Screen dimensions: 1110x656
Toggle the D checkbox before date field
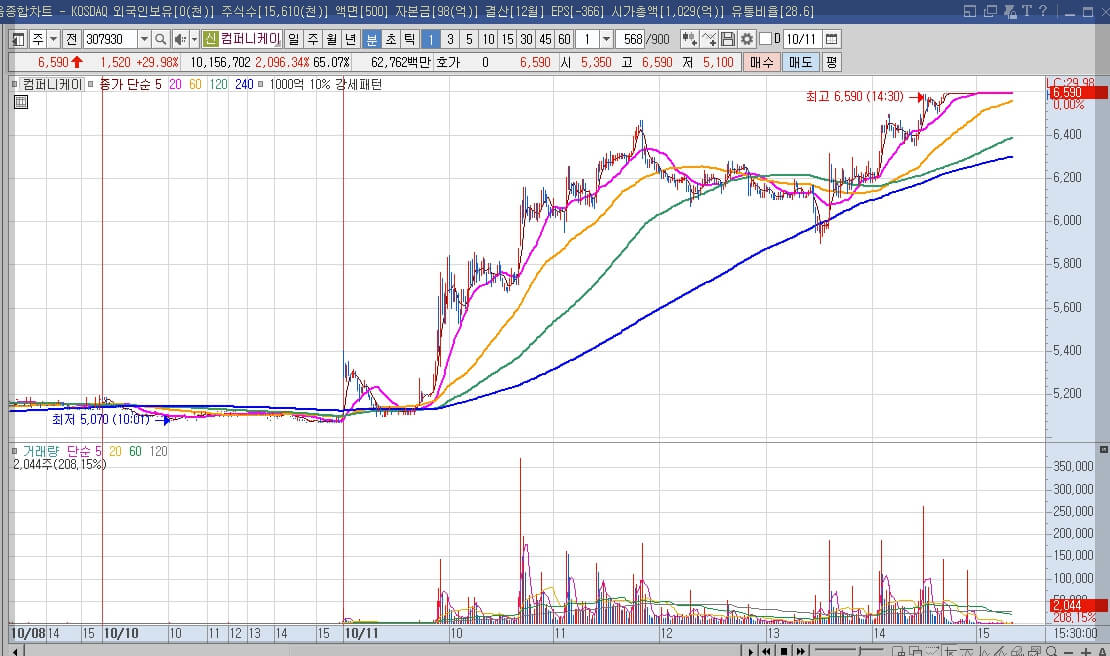(x=765, y=39)
